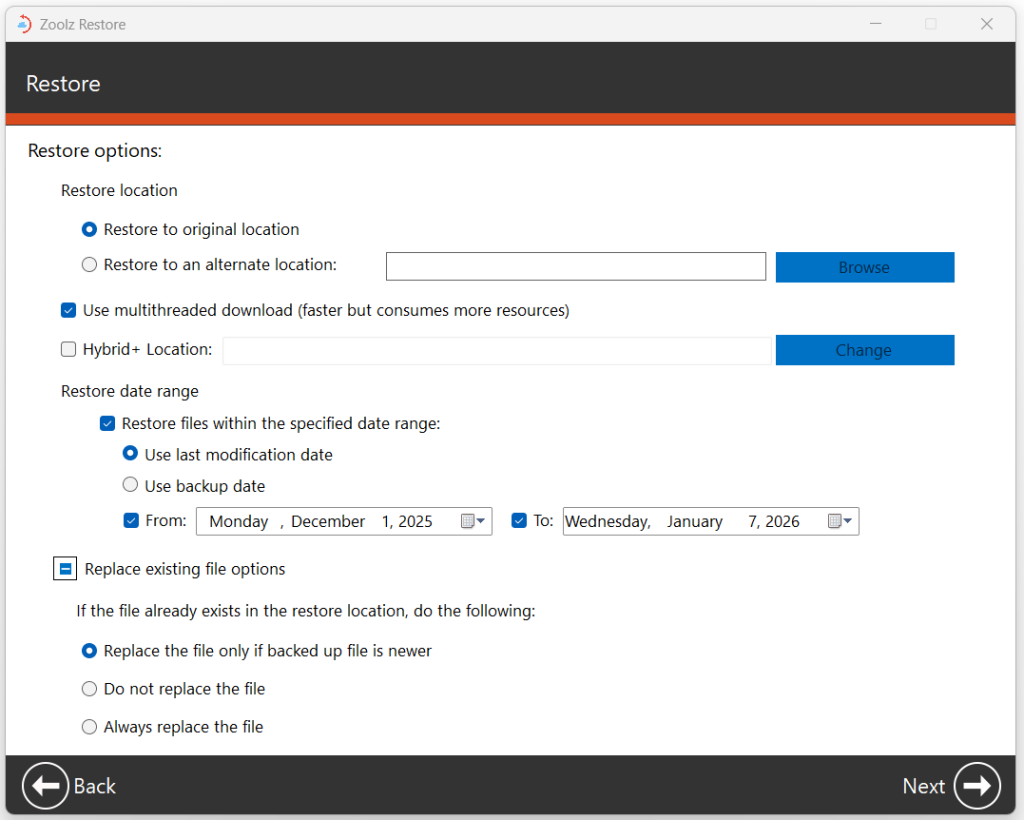The height and width of the screenshot is (820, 1024).
Task: Uncheck the To date checkbox
Action: pyautogui.click(x=519, y=520)
